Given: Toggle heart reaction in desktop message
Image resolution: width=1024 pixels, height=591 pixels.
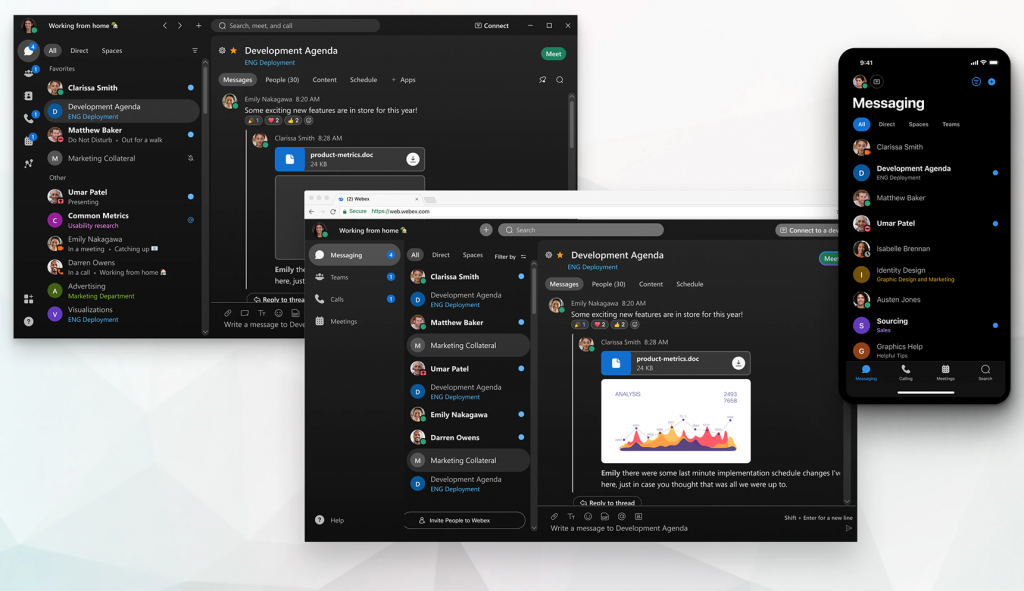Looking at the screenshot, I should pos(273,121).
